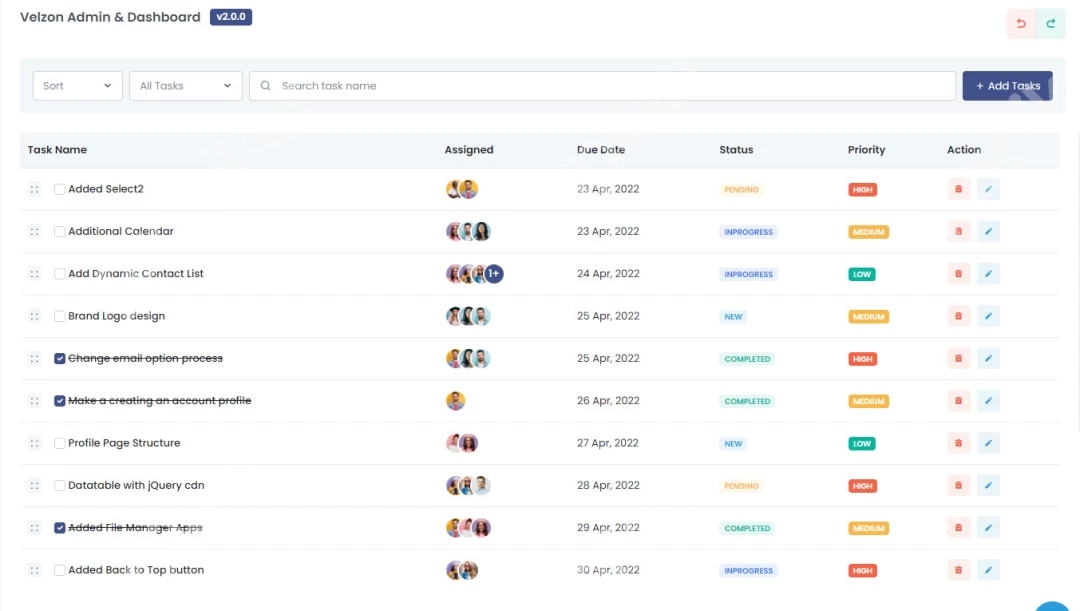
Task: Edit the Datatable with jQuery cdn task
Action: click(988, 485)
